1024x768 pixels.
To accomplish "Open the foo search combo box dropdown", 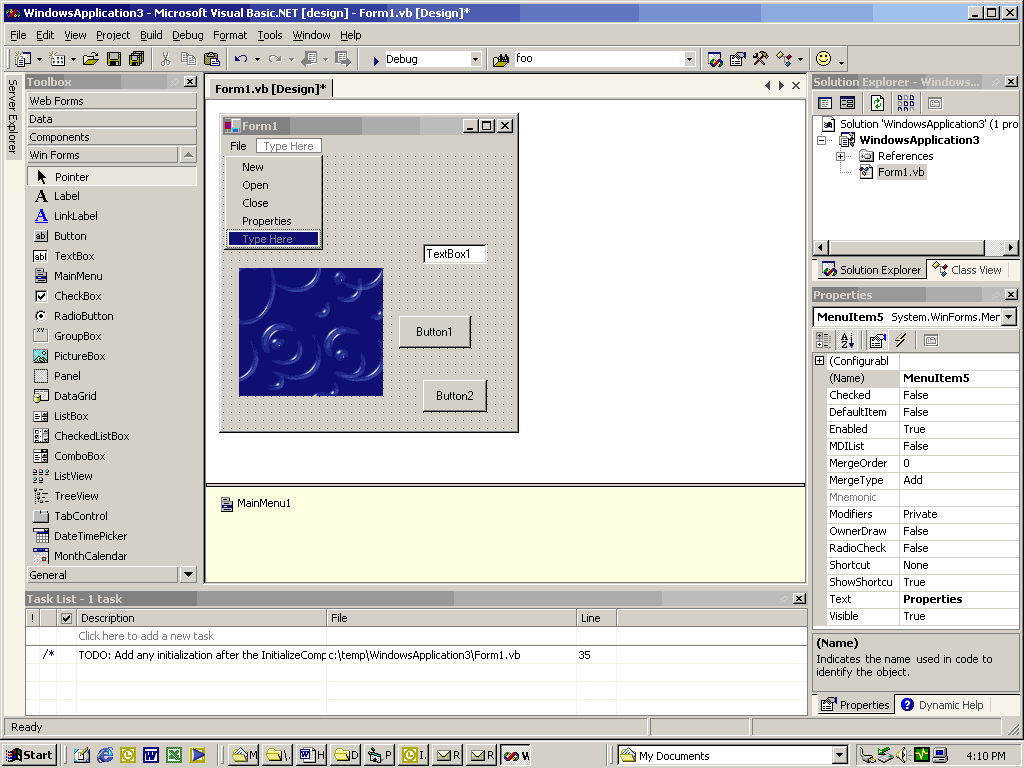I will pos(692,58).
